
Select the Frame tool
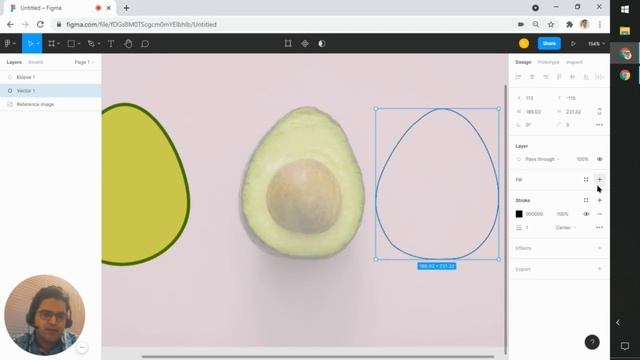point(51,43)
